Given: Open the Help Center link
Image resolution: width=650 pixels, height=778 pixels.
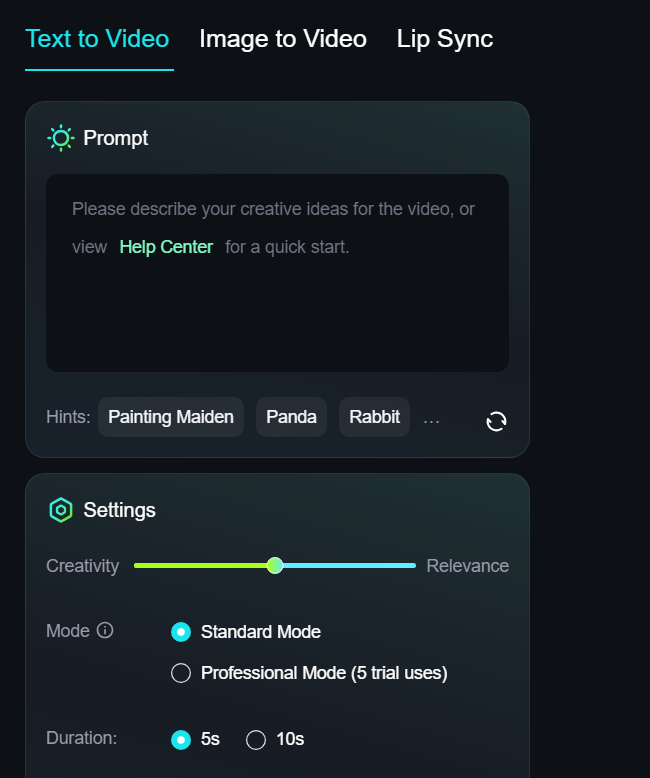Looking at the screenshot, I should click(x=166, y=247).
